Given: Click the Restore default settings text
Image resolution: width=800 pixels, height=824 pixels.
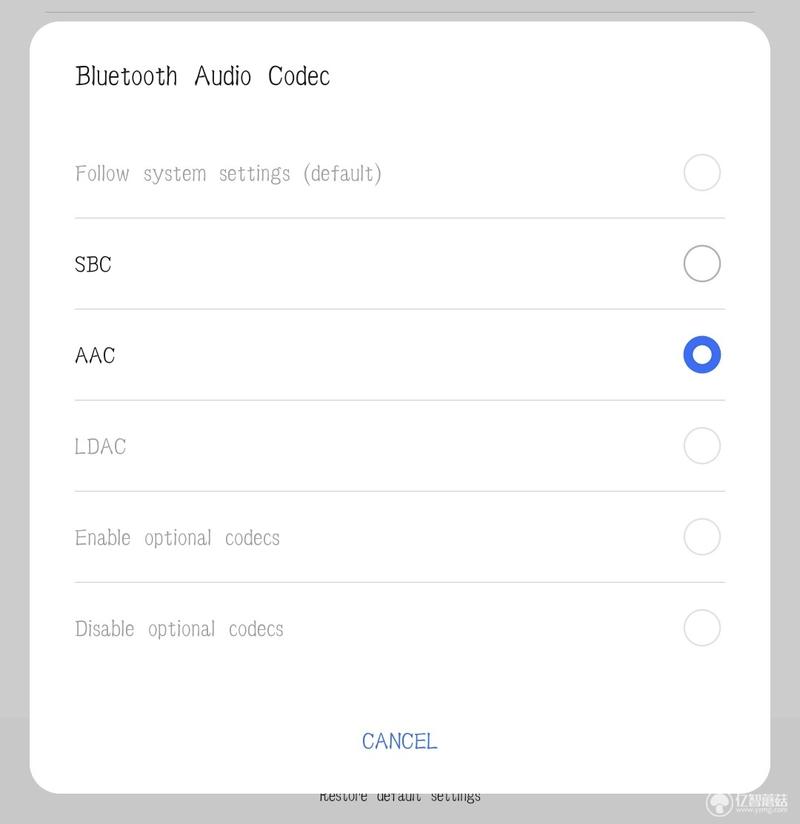Looking at the screenshot, I should point(400,798).
